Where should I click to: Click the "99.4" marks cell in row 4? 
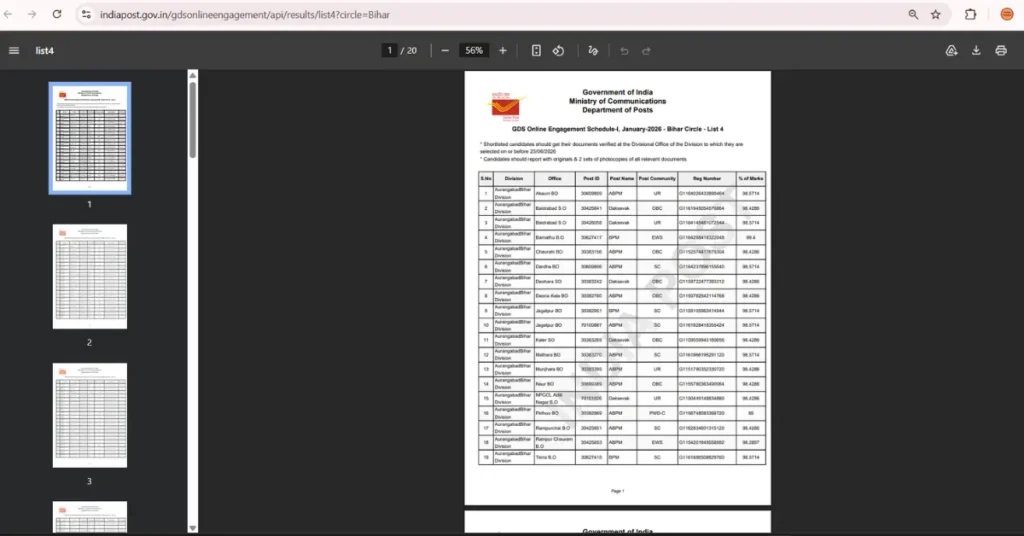pos(750,238)
